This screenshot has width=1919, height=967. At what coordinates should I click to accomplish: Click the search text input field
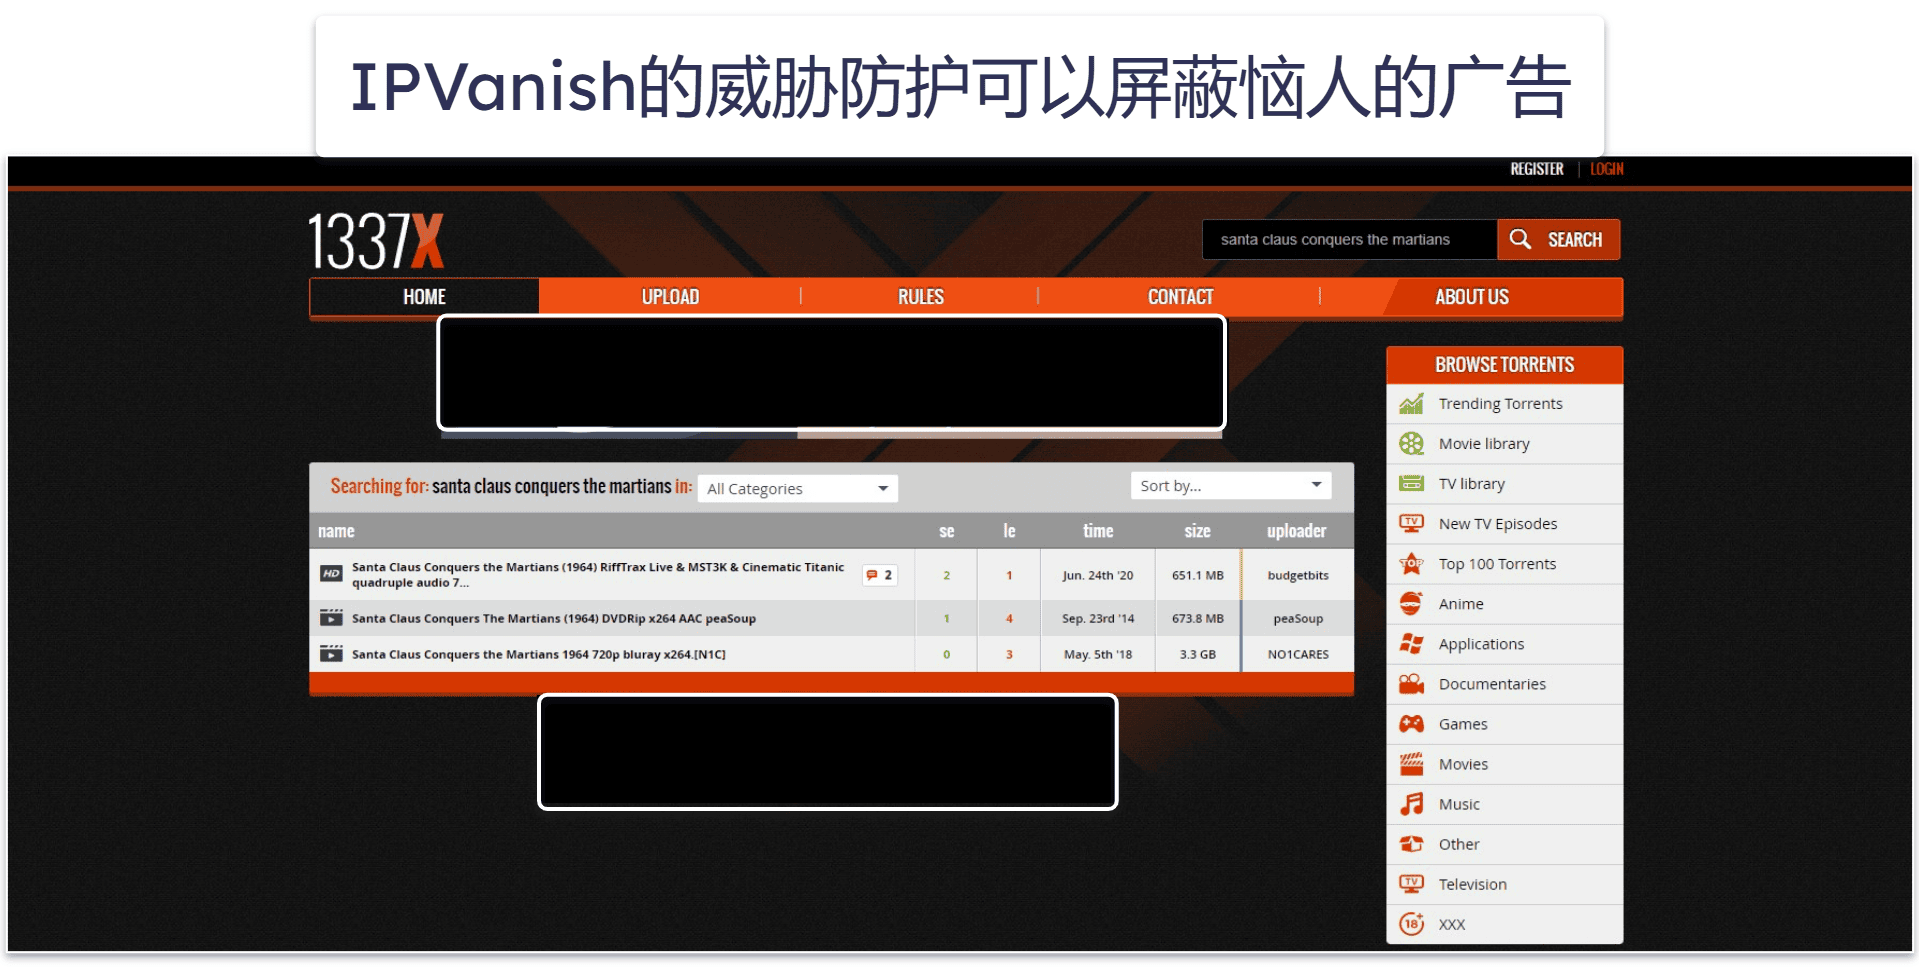(1349, 239)
